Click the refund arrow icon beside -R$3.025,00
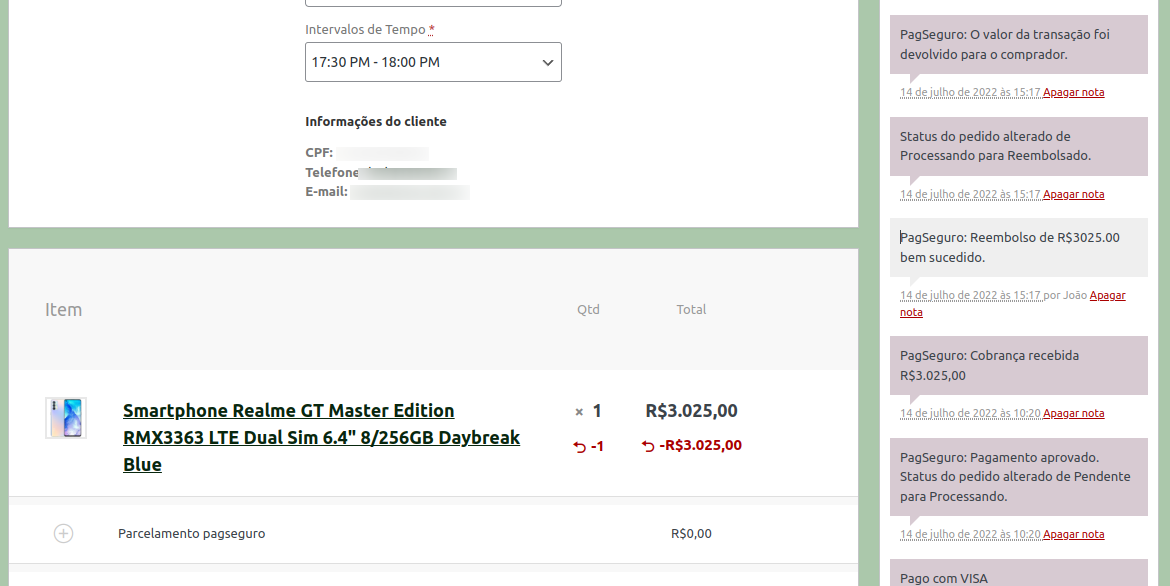 click(x=648, y=446)
